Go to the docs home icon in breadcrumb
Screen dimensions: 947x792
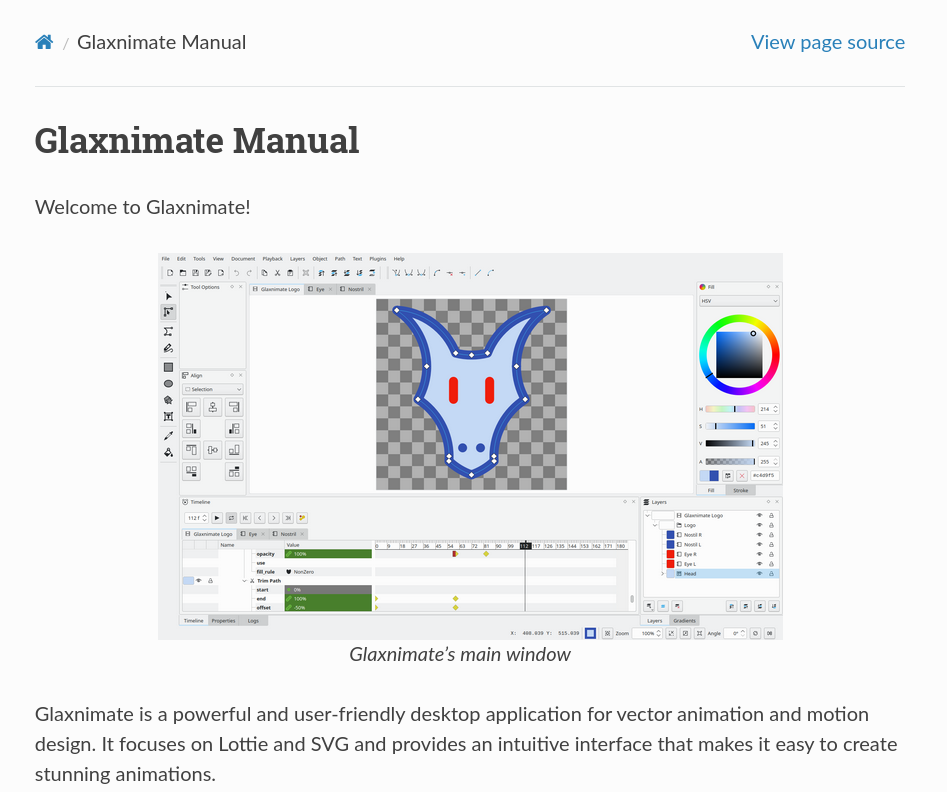(44, 42)
